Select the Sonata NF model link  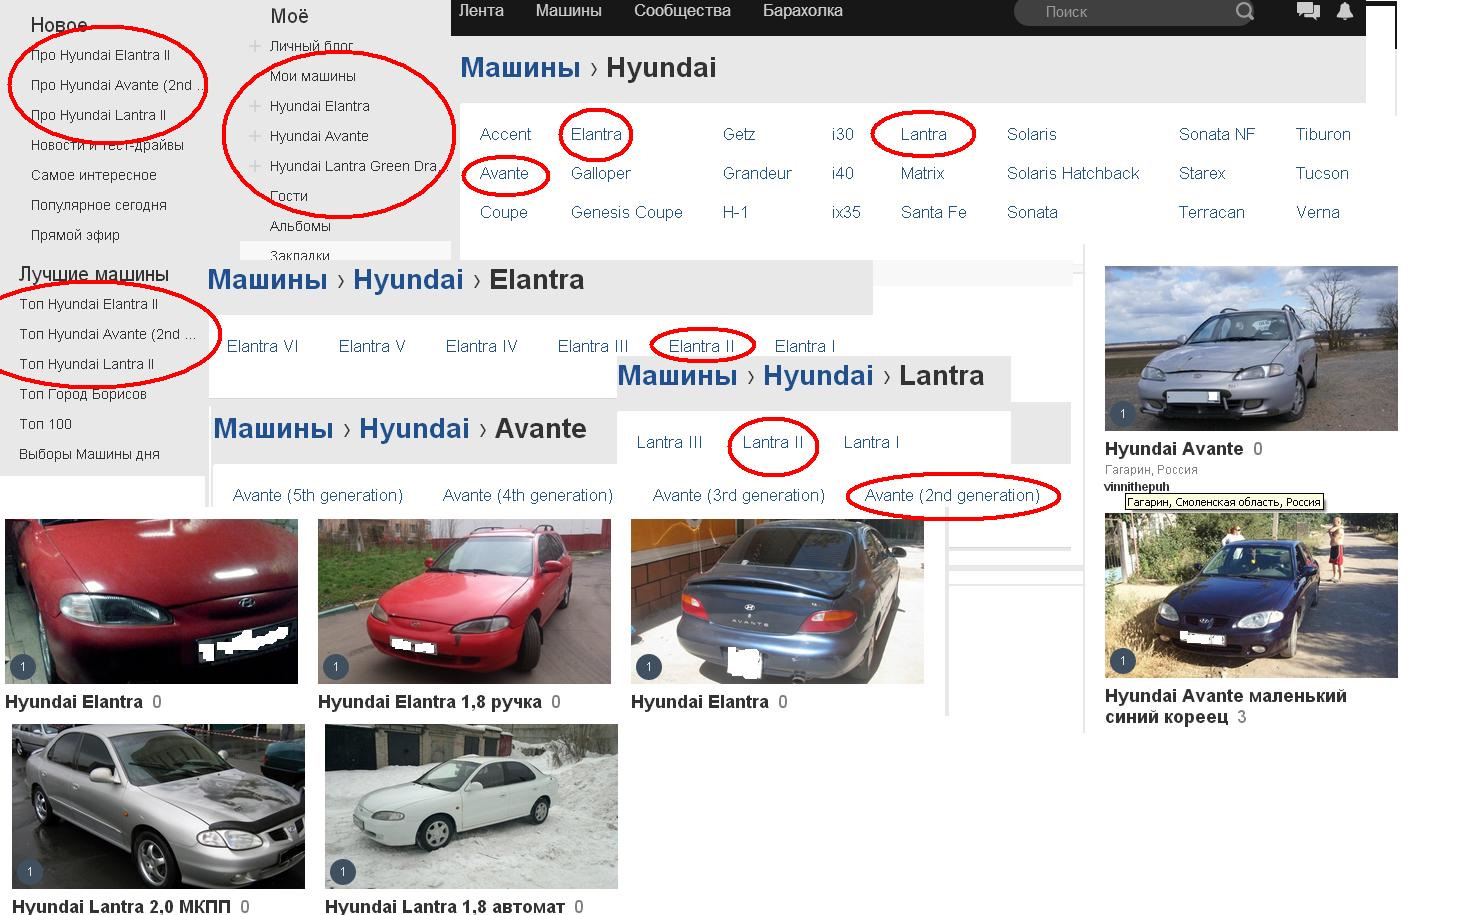[1216, 134]
